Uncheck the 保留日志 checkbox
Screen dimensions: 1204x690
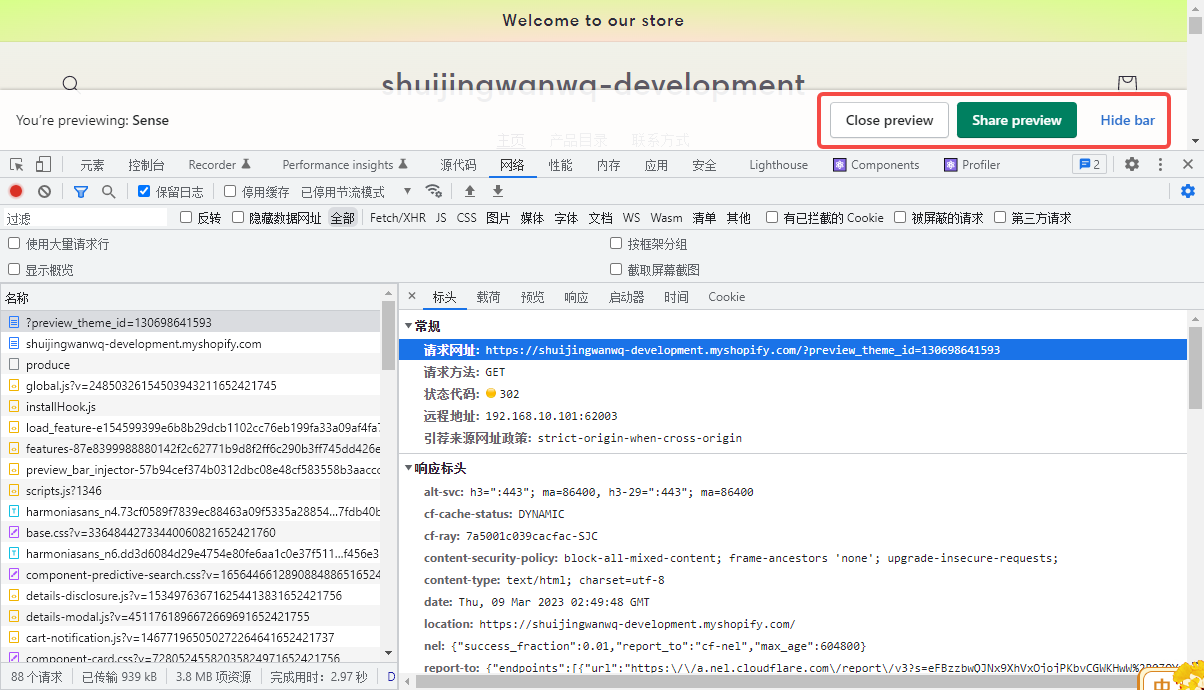144,191
